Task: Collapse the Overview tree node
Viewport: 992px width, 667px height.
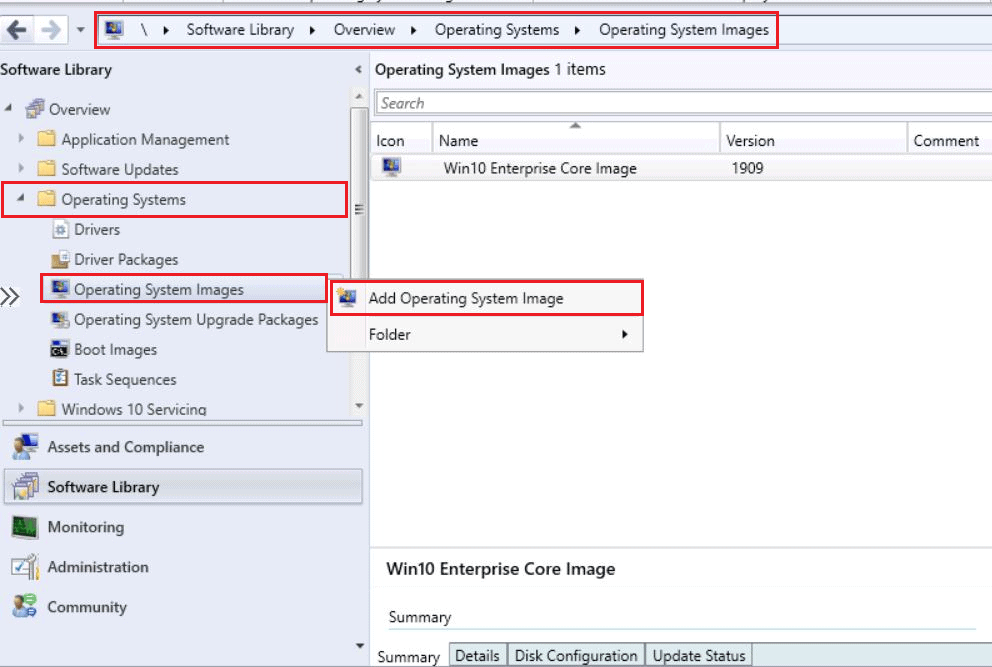Action: coord(8,108)
